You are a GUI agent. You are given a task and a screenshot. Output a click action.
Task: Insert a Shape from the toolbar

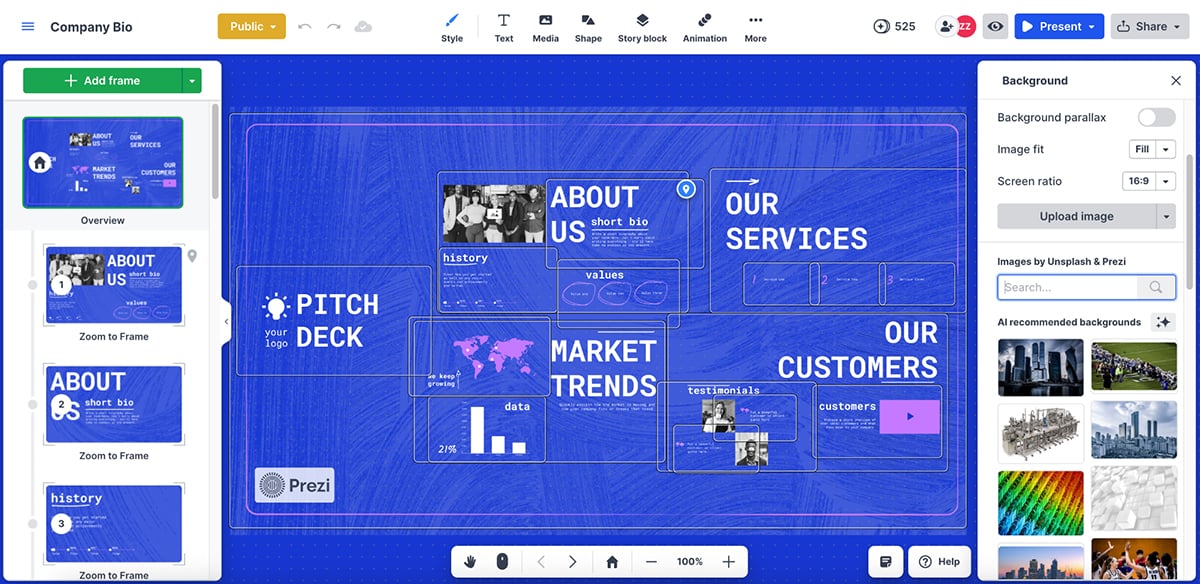(588, 26)
